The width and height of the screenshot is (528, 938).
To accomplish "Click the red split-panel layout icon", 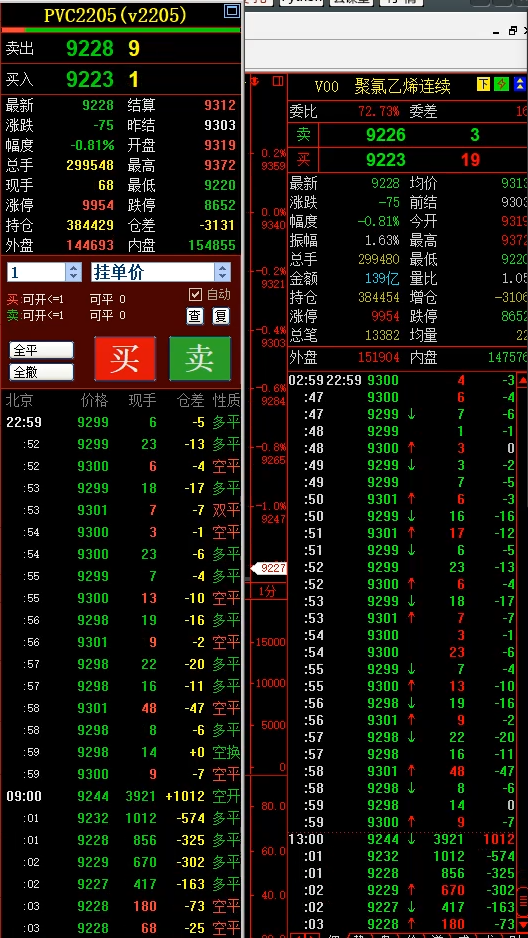I will pyautogui.click(x=277, y=81).
